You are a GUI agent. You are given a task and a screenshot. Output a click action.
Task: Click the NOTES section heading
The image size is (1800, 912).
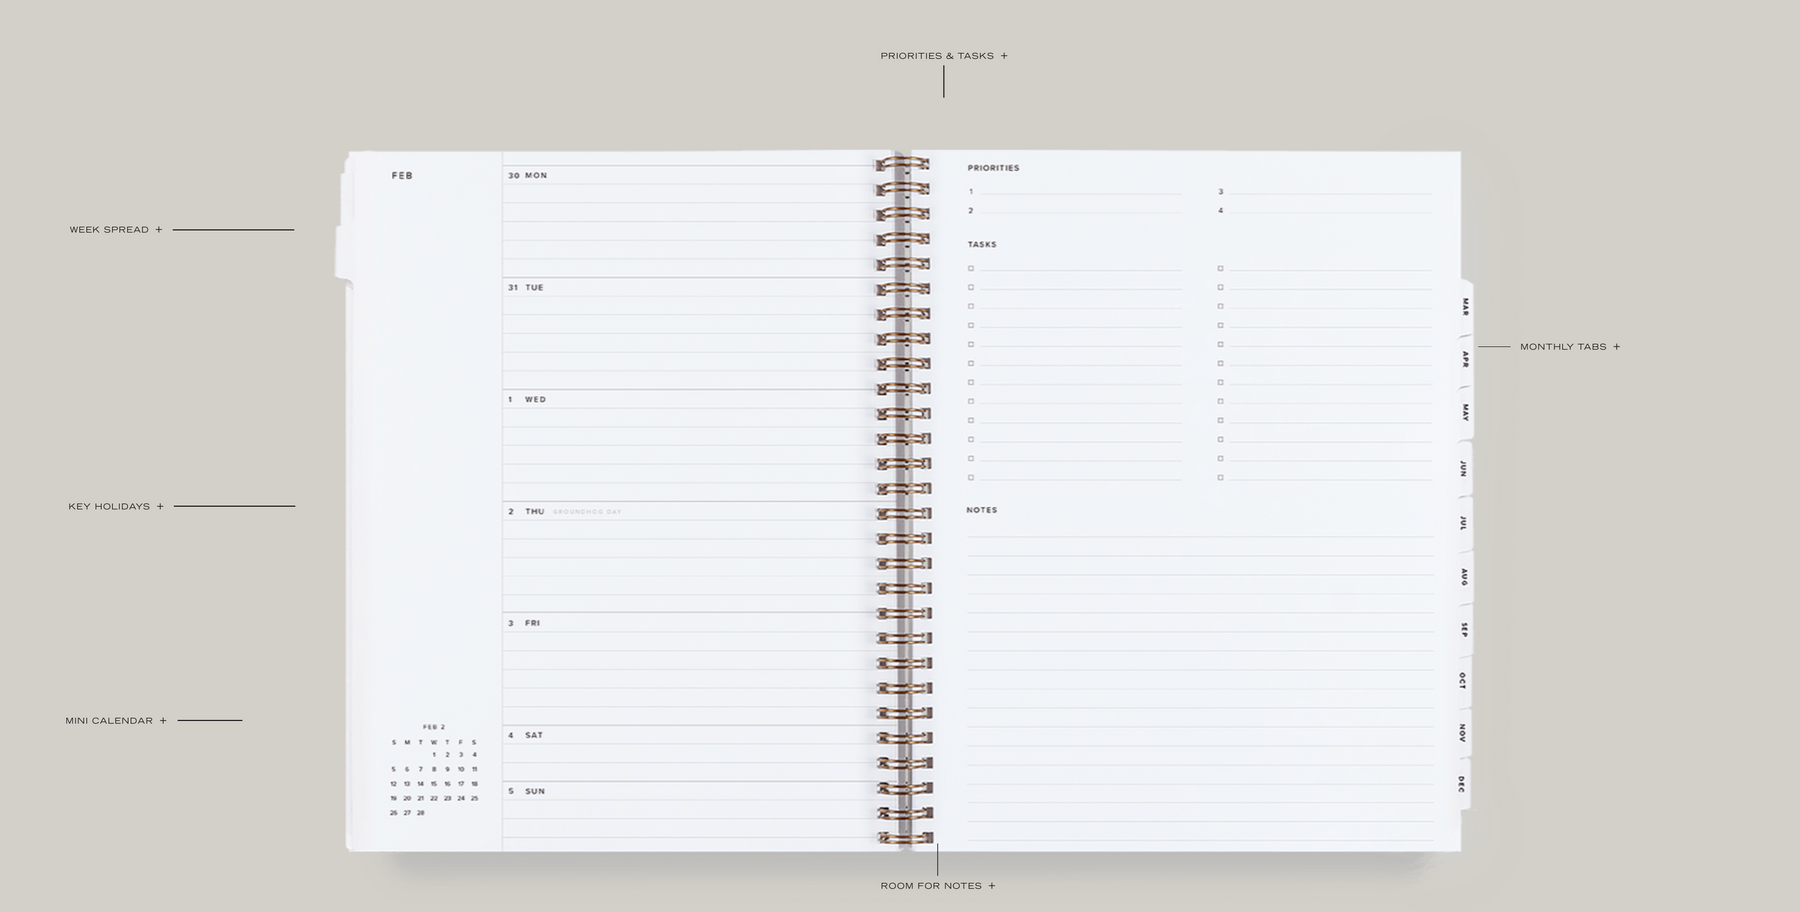click(982, 511)
